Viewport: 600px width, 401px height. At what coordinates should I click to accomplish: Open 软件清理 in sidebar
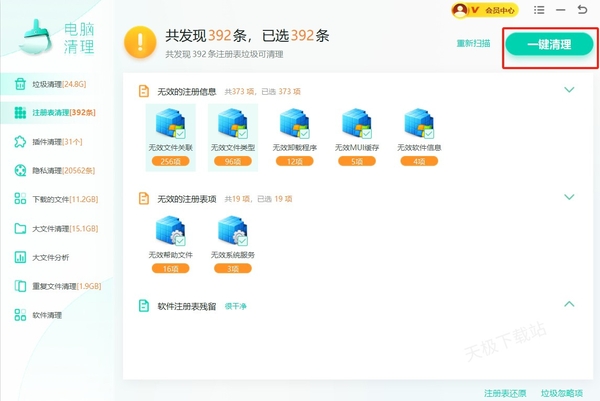click(57, 315)
